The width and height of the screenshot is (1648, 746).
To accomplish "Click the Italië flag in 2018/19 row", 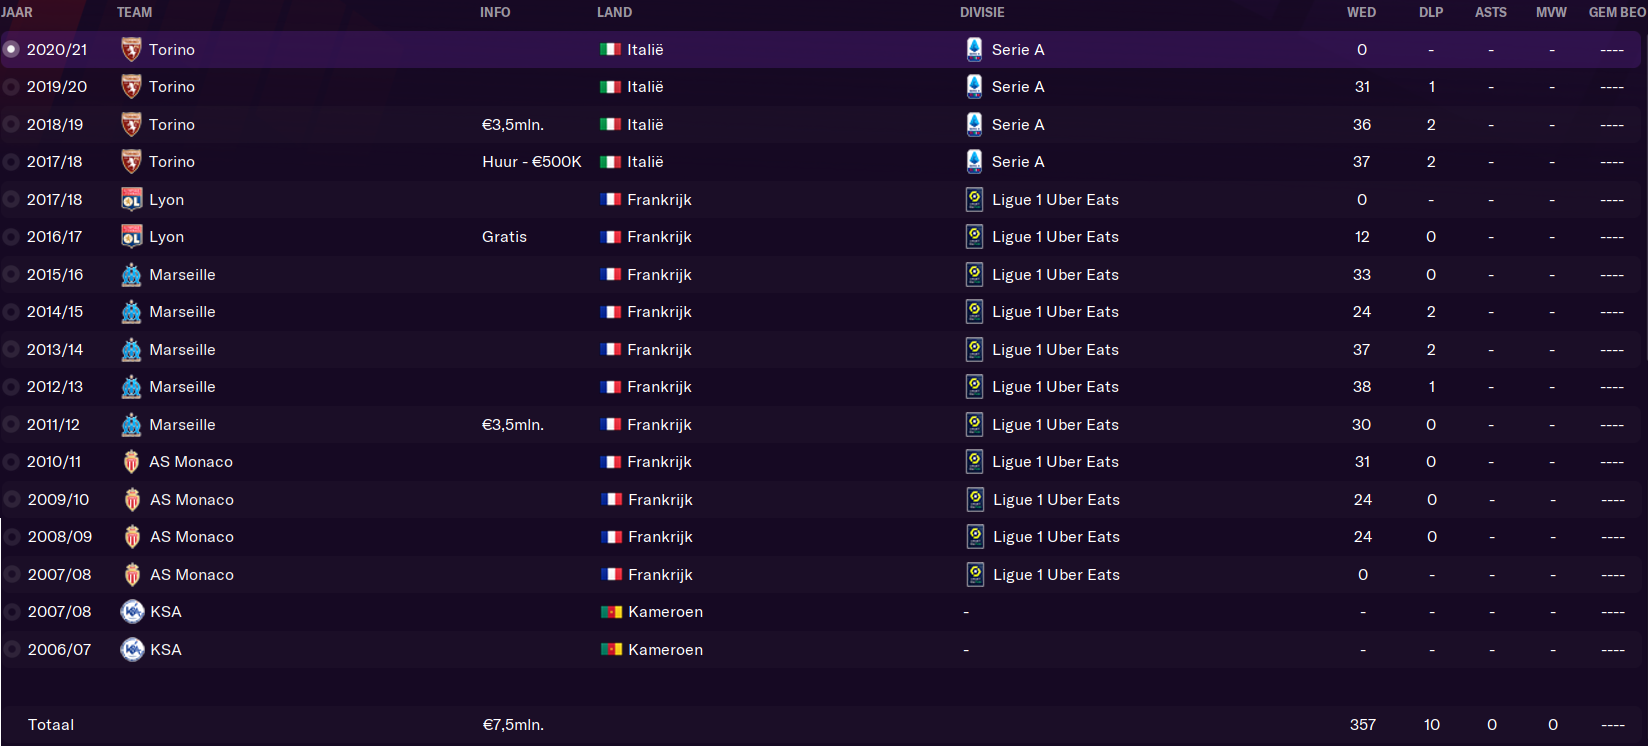I will pos(610,125).
